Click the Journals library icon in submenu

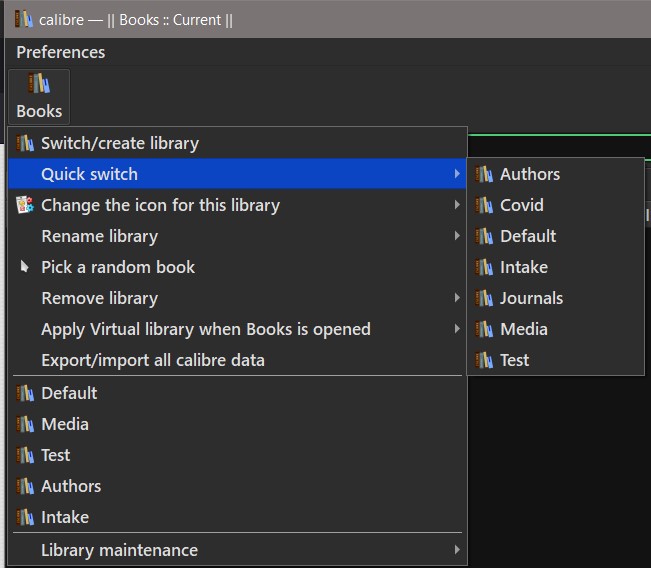coord(485,298)
